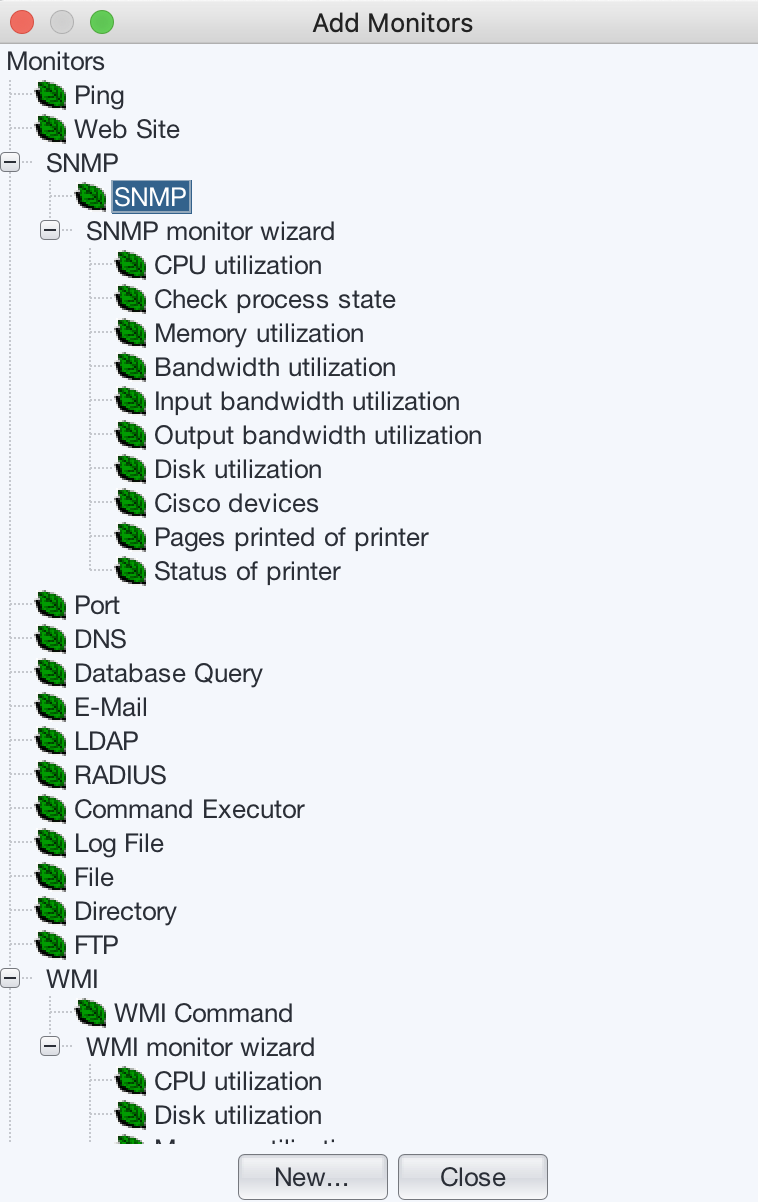This screenshot has height=1202, width=758.
Task: Select the Bandwidth utilization entry
Action: pos(274,367)
